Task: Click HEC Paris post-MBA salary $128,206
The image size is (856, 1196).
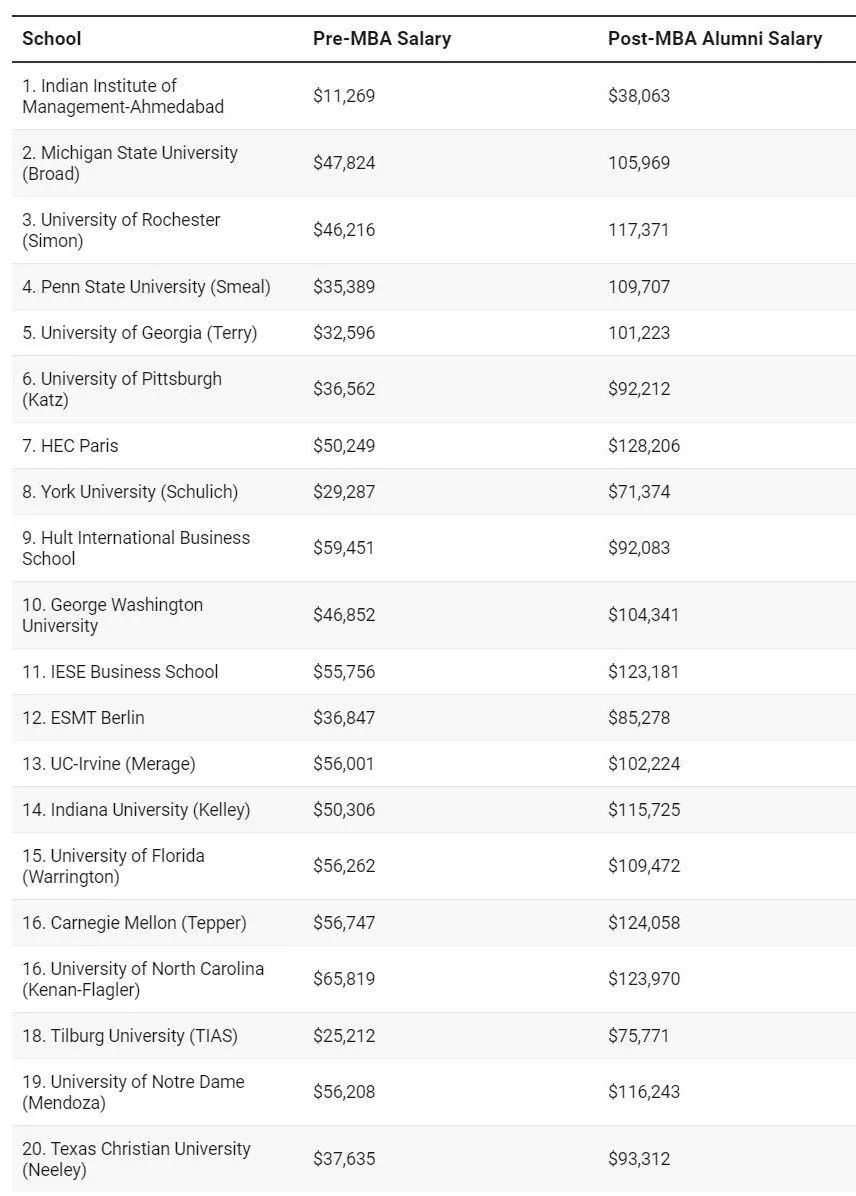Action: click(x=643, y=446)
